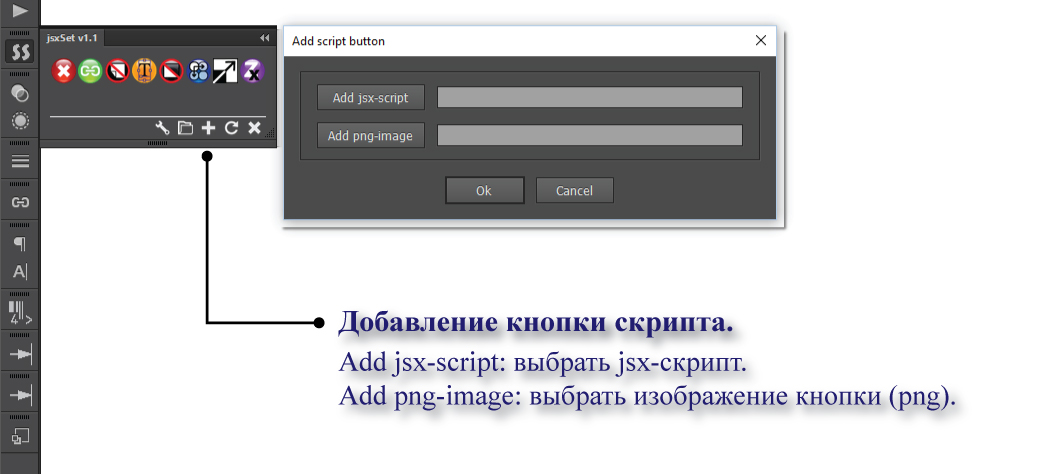Open the Object Styles icon in dock

20,436
